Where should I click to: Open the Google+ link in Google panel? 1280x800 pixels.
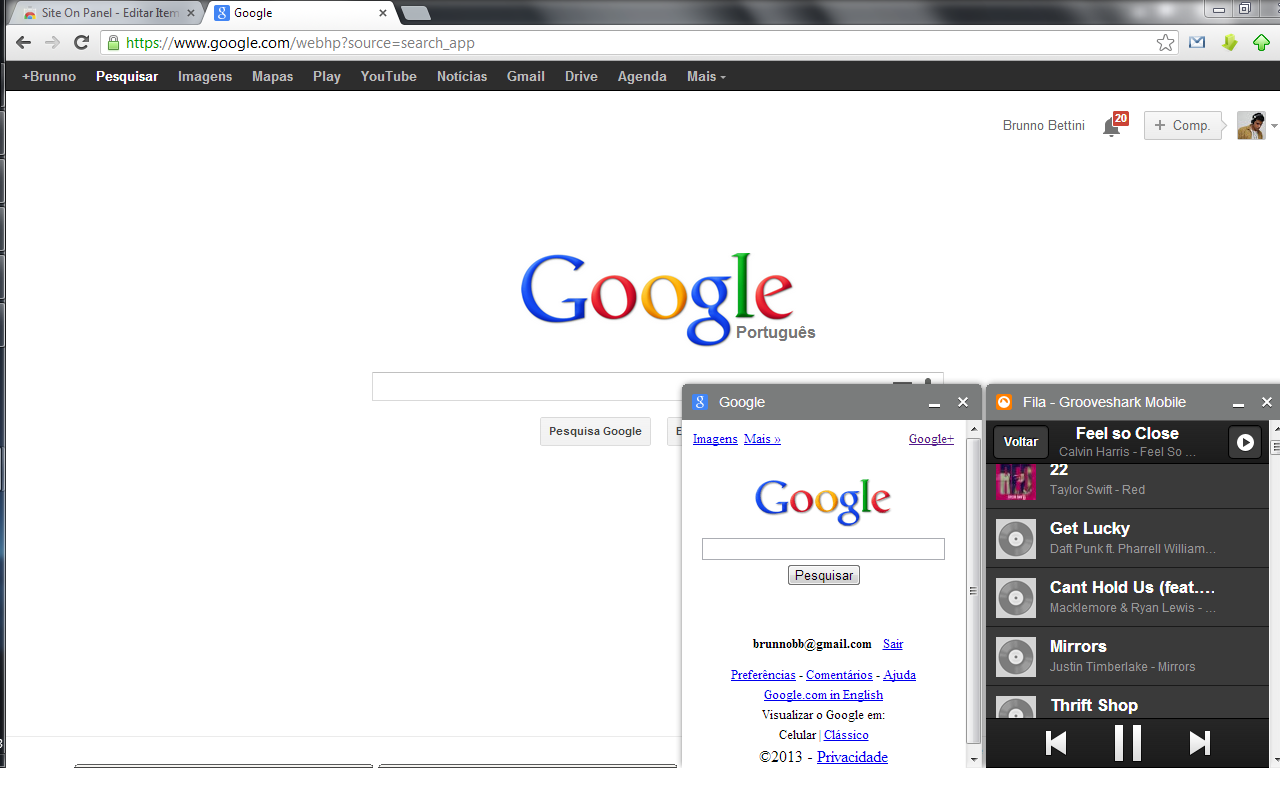[931, 439]
